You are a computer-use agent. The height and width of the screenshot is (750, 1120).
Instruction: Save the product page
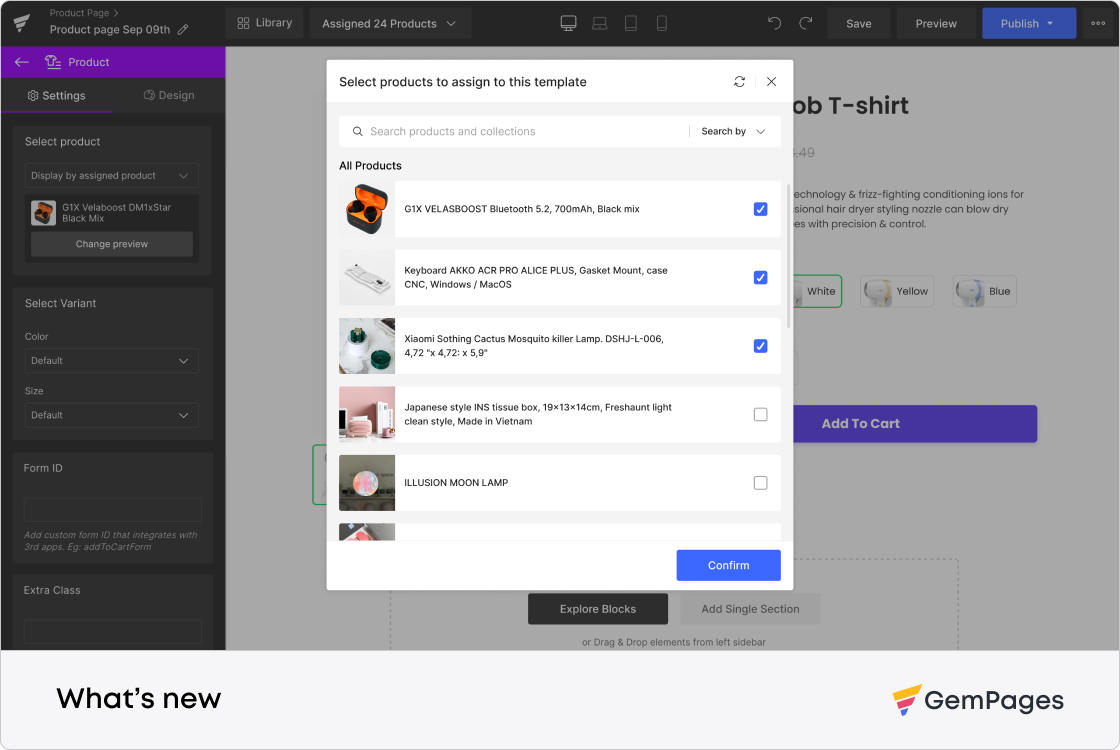(859, 24)
